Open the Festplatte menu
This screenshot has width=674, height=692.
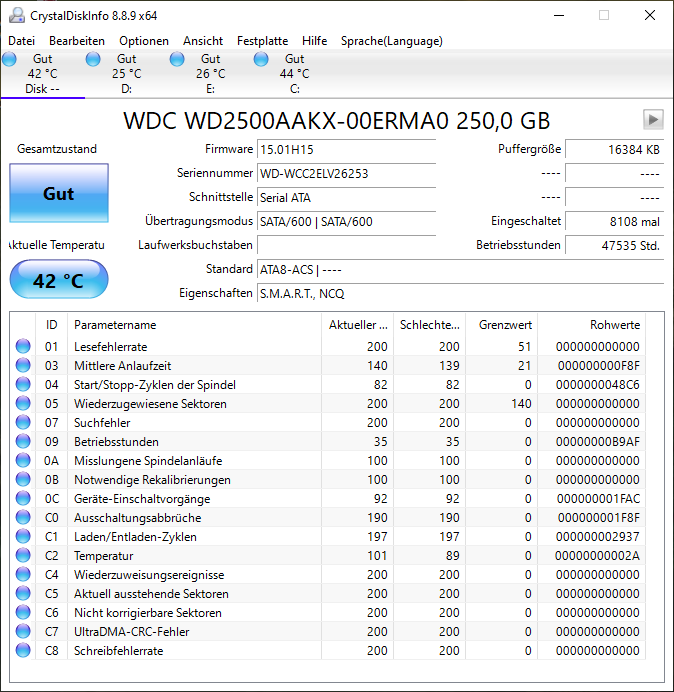pos(262,41)
